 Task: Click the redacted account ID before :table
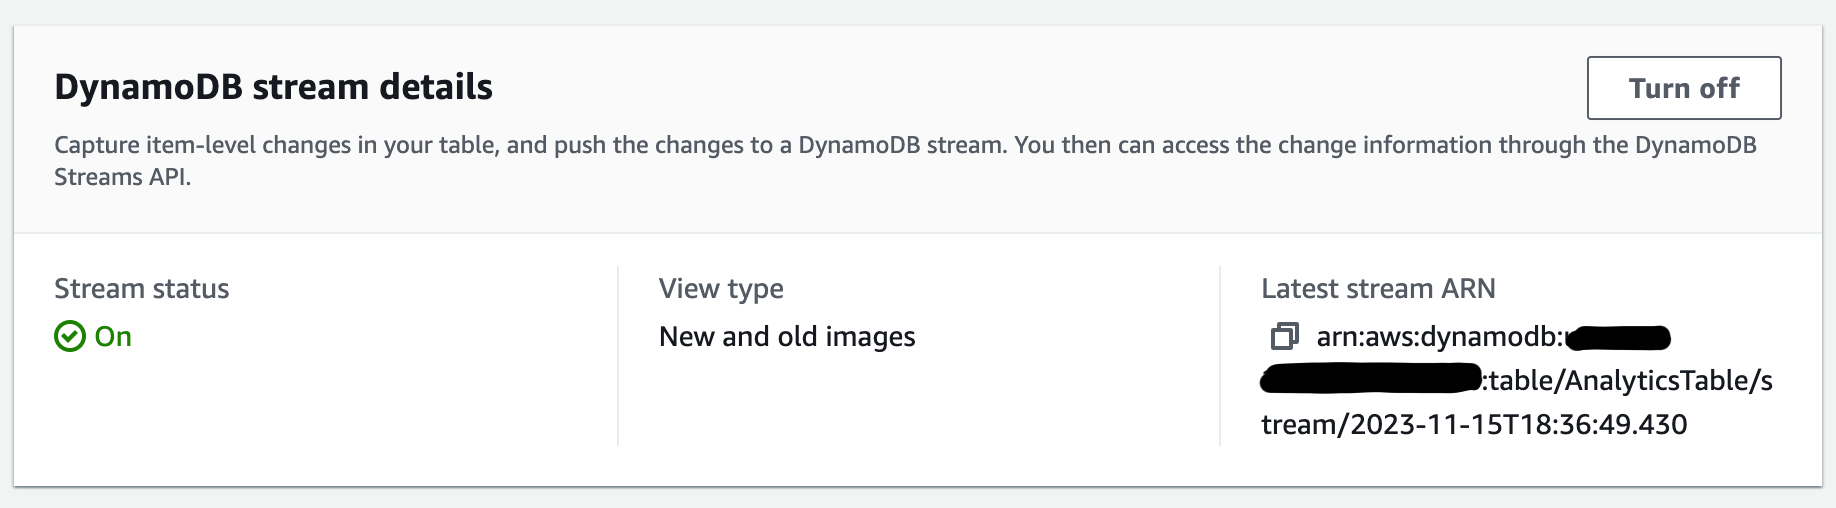[1370, 380]
